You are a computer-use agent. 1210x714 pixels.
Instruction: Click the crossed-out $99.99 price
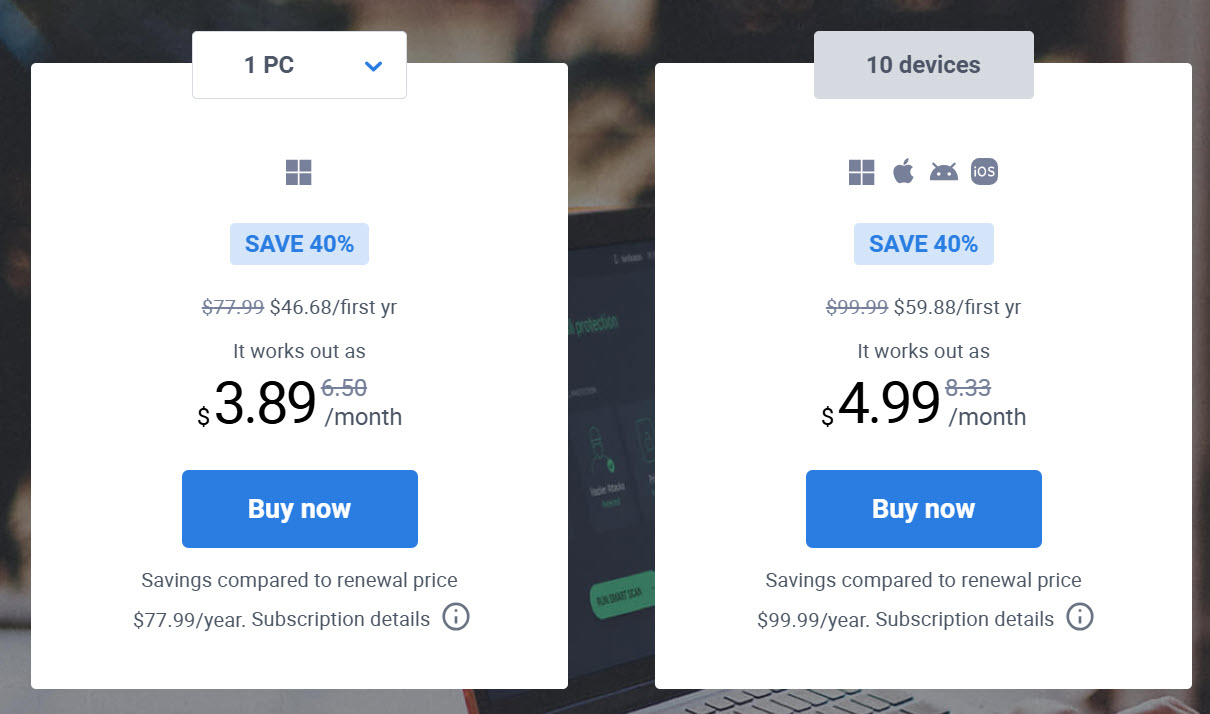[857, 307]
